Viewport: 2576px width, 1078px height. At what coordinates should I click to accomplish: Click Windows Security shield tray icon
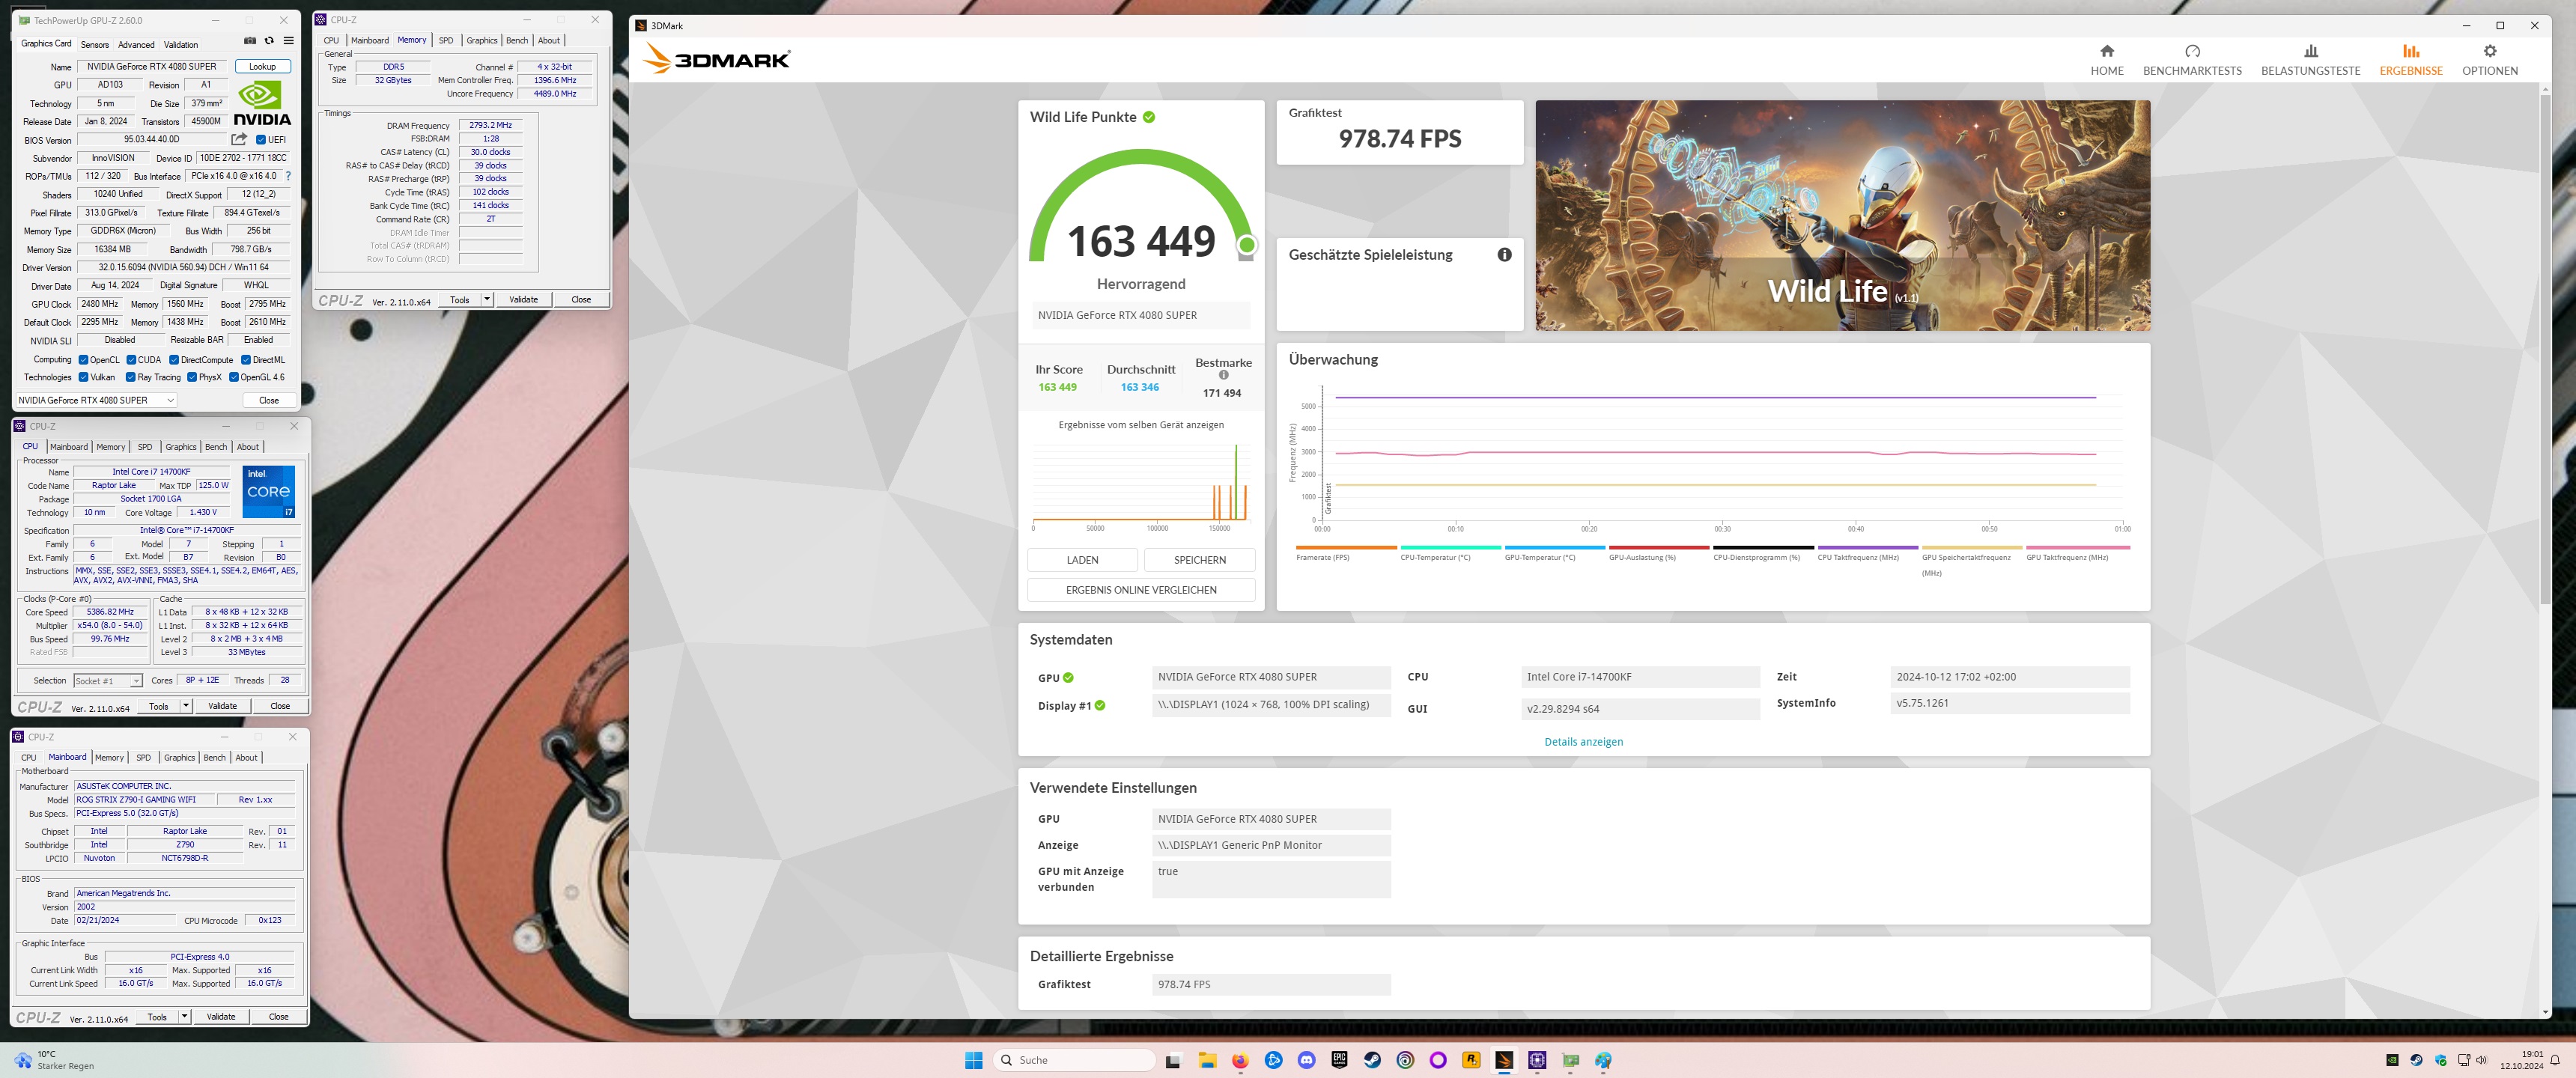2441,1060
